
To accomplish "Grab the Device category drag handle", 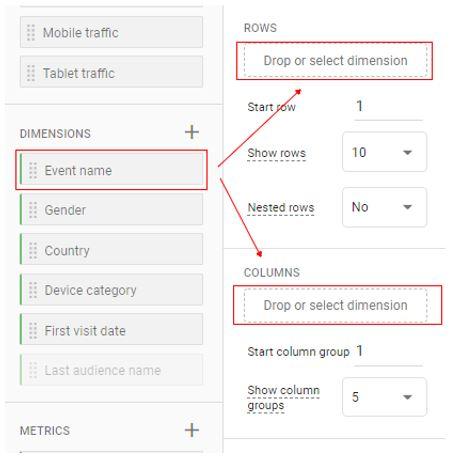I will [x=33, y=290].
